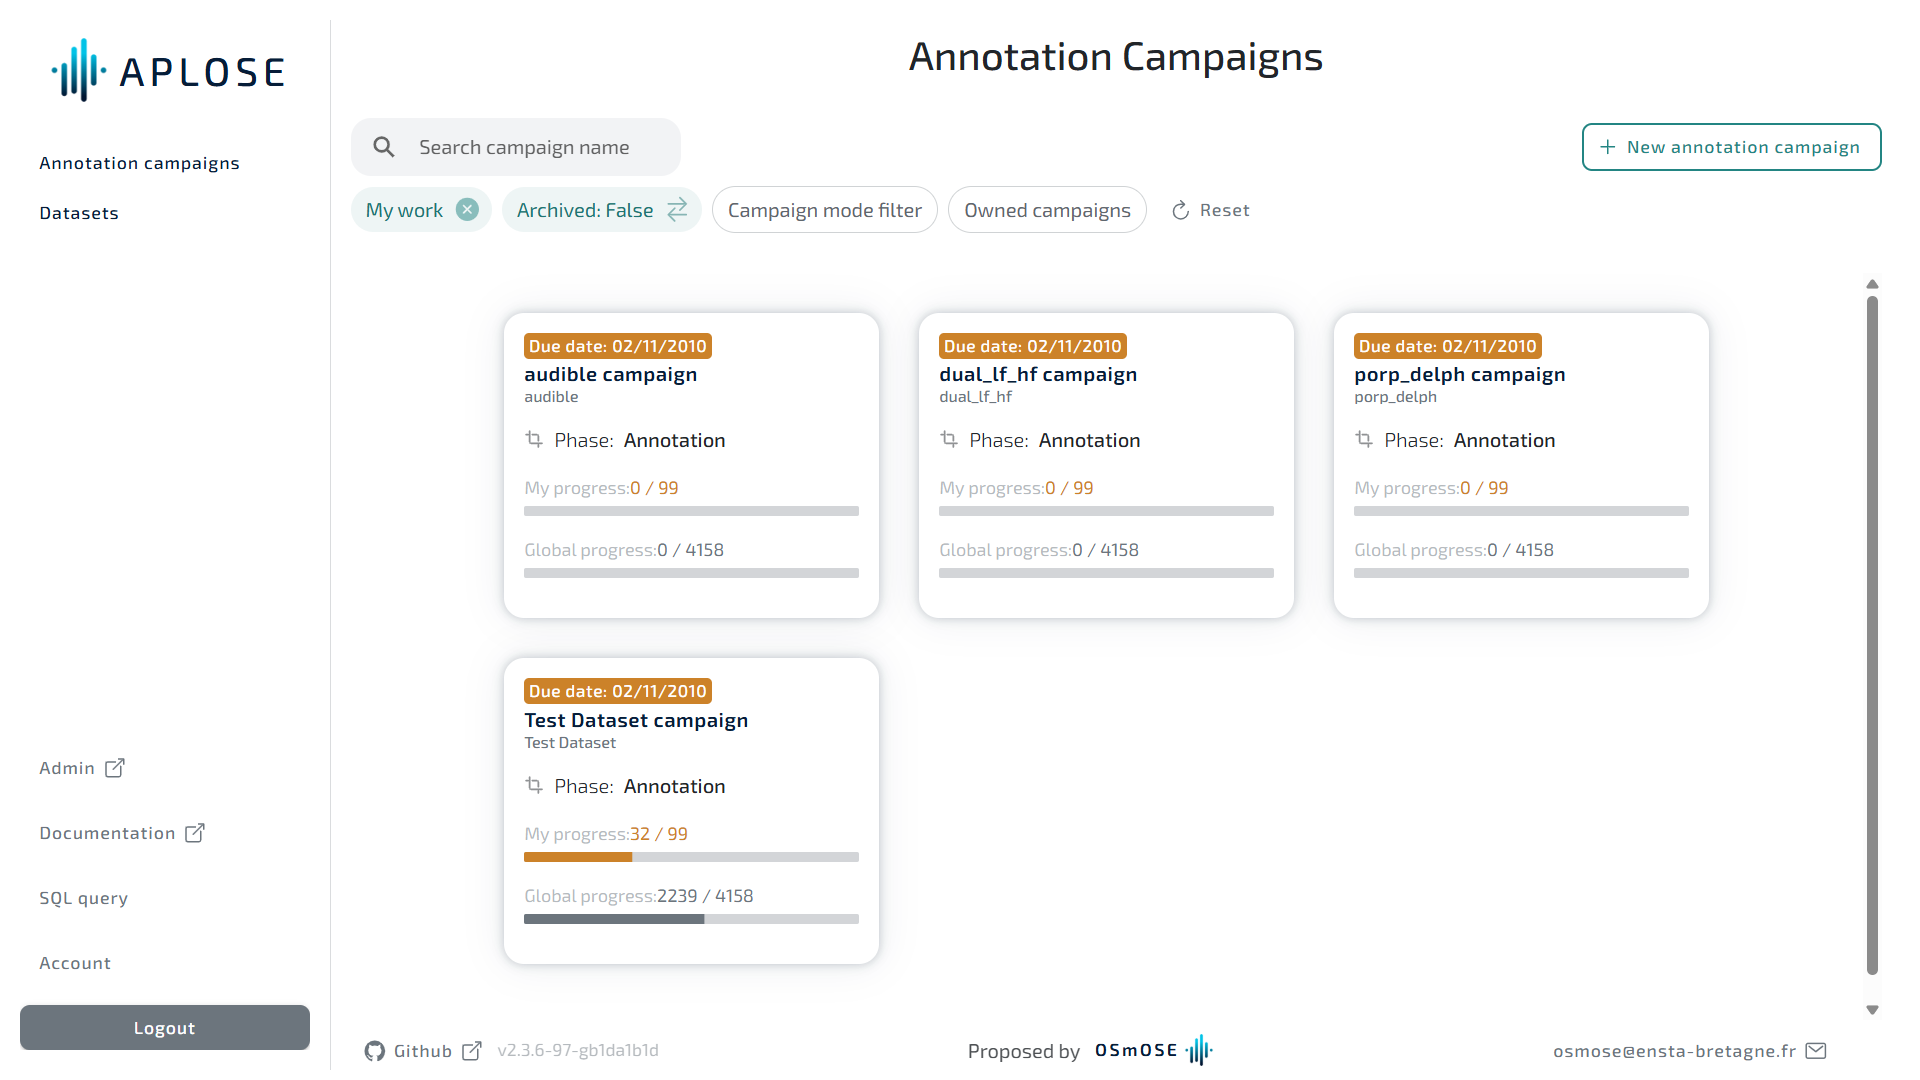Click the APLOSE waveform logo
The height and width of the screenshot is (1080, 1920).
point(79,71)
